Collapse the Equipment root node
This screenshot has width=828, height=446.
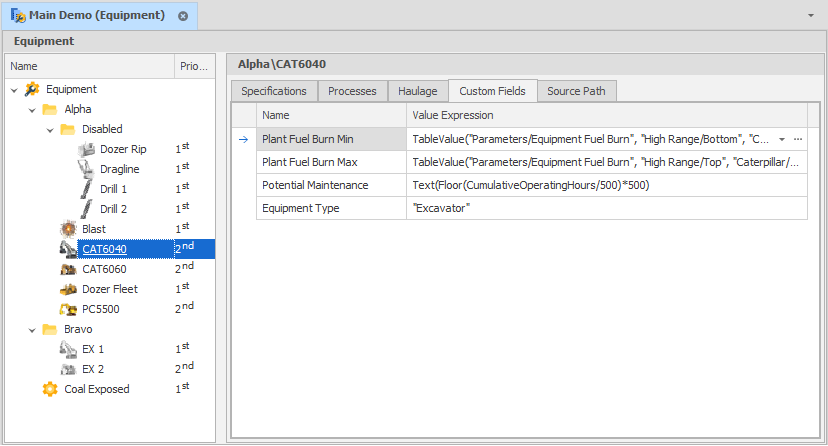click(14, 90)
